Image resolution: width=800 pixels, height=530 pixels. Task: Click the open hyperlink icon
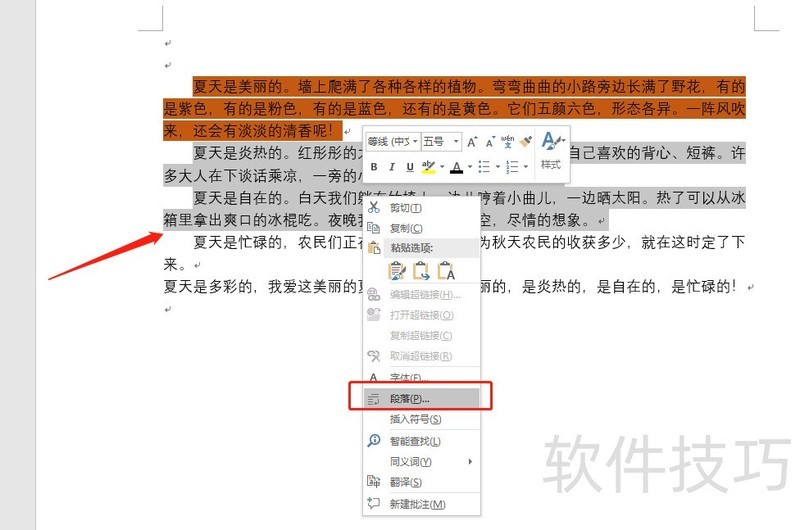pos(374,314)
